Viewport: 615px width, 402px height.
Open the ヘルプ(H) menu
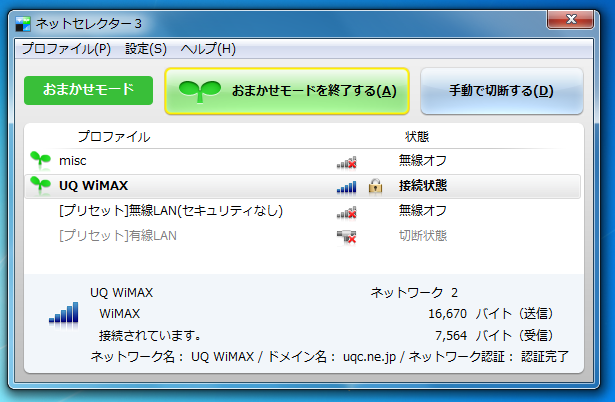[208, 48]
